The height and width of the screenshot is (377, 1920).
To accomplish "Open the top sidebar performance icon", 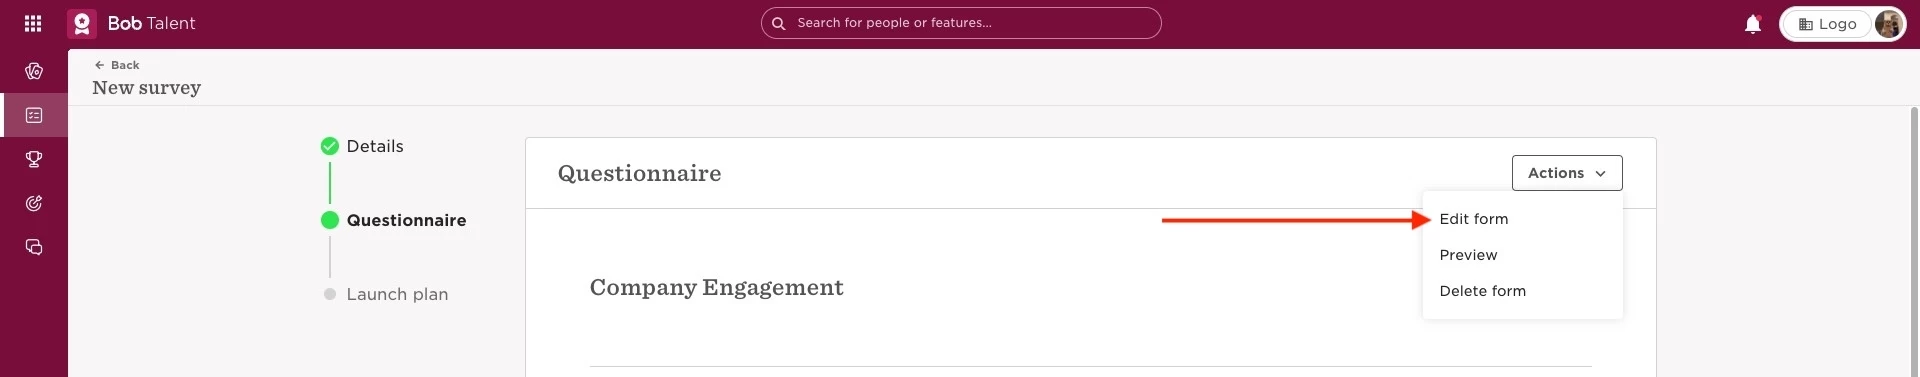I will coord(34,71).
